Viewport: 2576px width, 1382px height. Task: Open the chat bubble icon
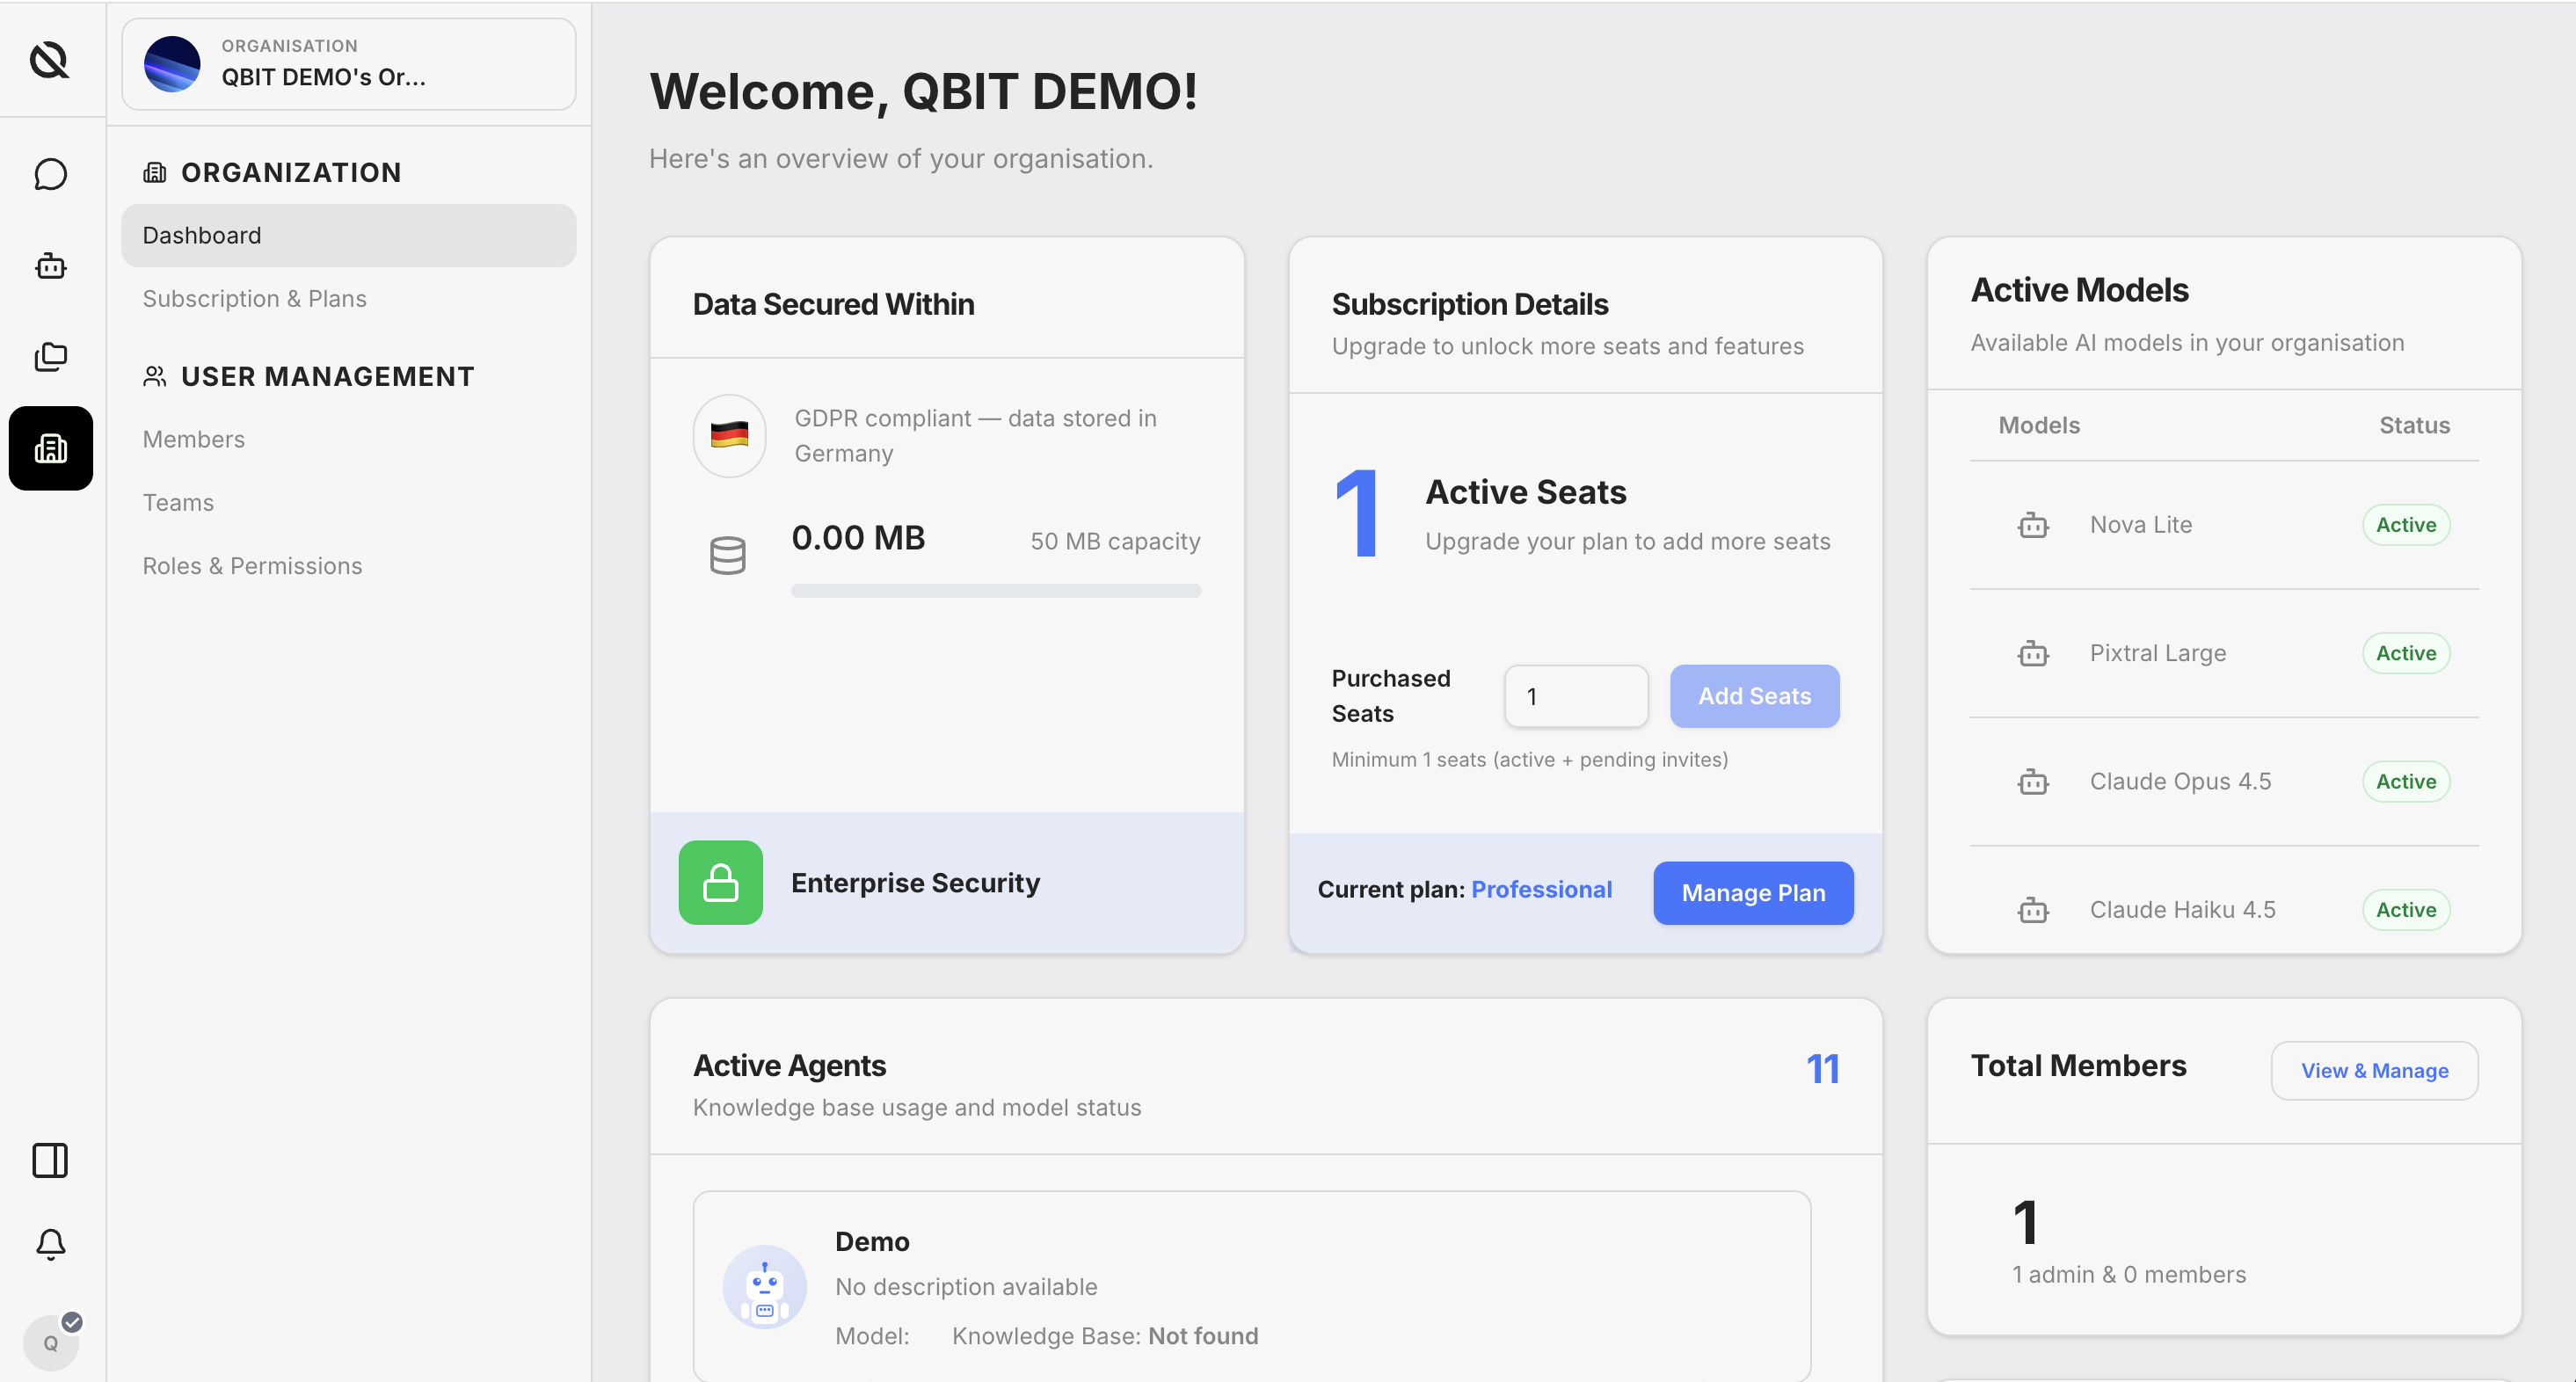tap(50, 174)
